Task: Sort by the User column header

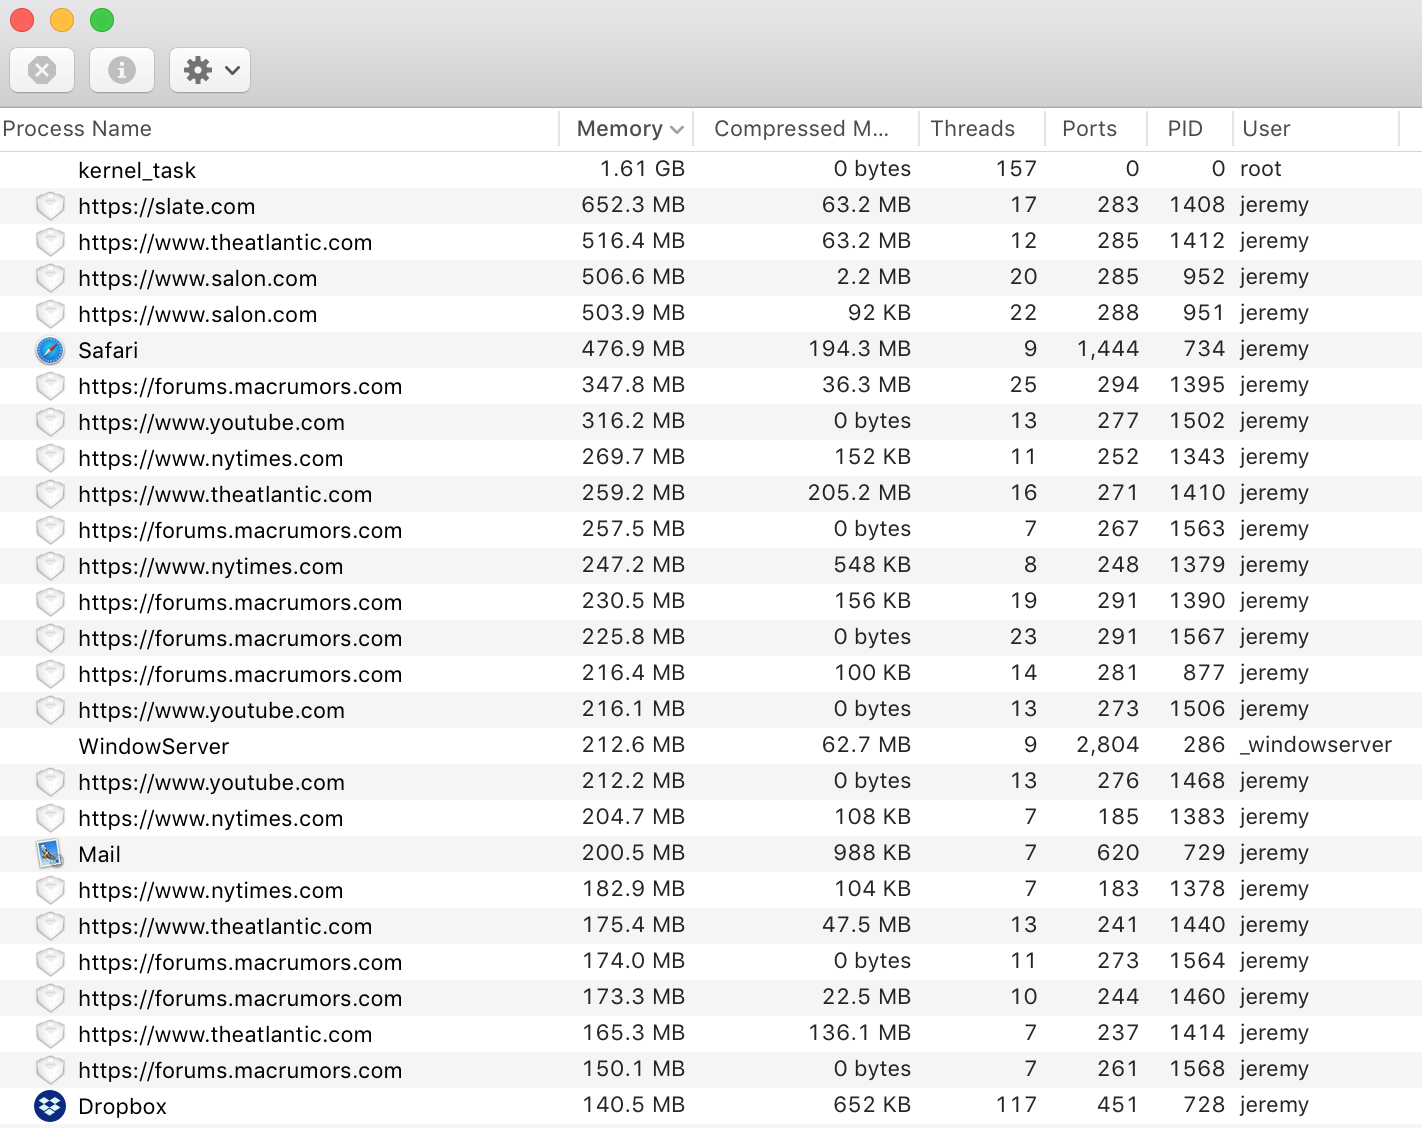Action: [x=1316, y=129]
